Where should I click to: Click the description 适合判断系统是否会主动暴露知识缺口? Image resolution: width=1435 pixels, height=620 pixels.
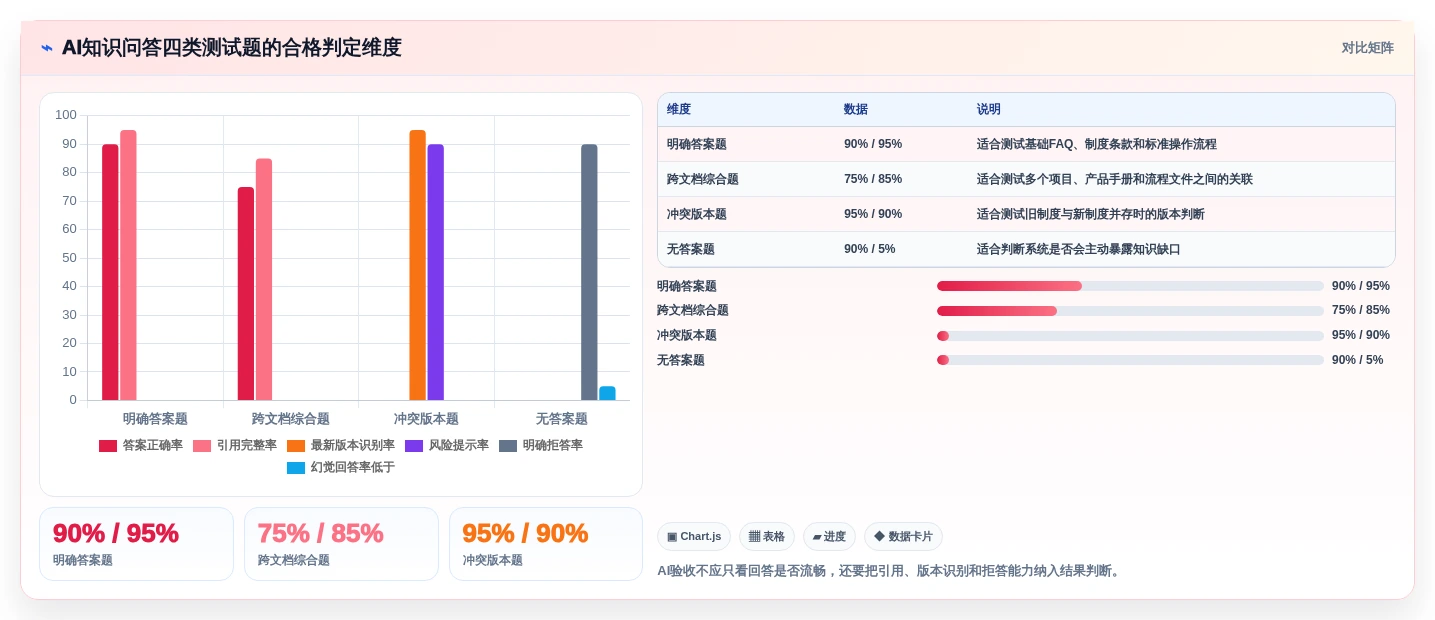pos(1079,249)
